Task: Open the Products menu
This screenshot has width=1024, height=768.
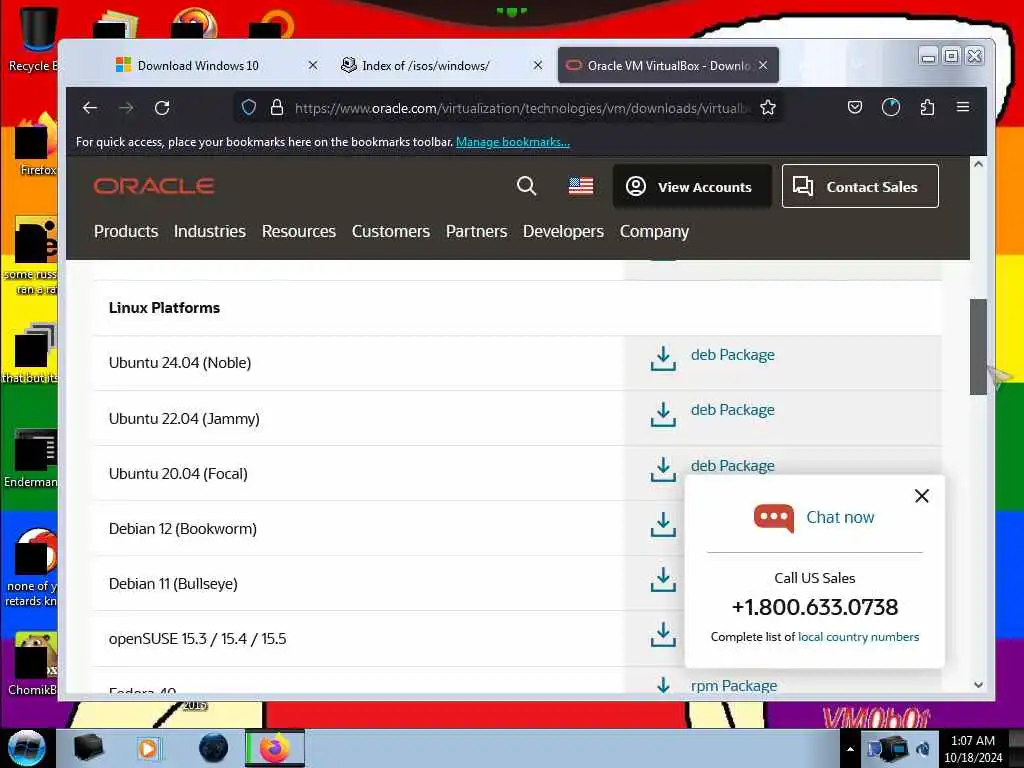Action: pos(126,231)
